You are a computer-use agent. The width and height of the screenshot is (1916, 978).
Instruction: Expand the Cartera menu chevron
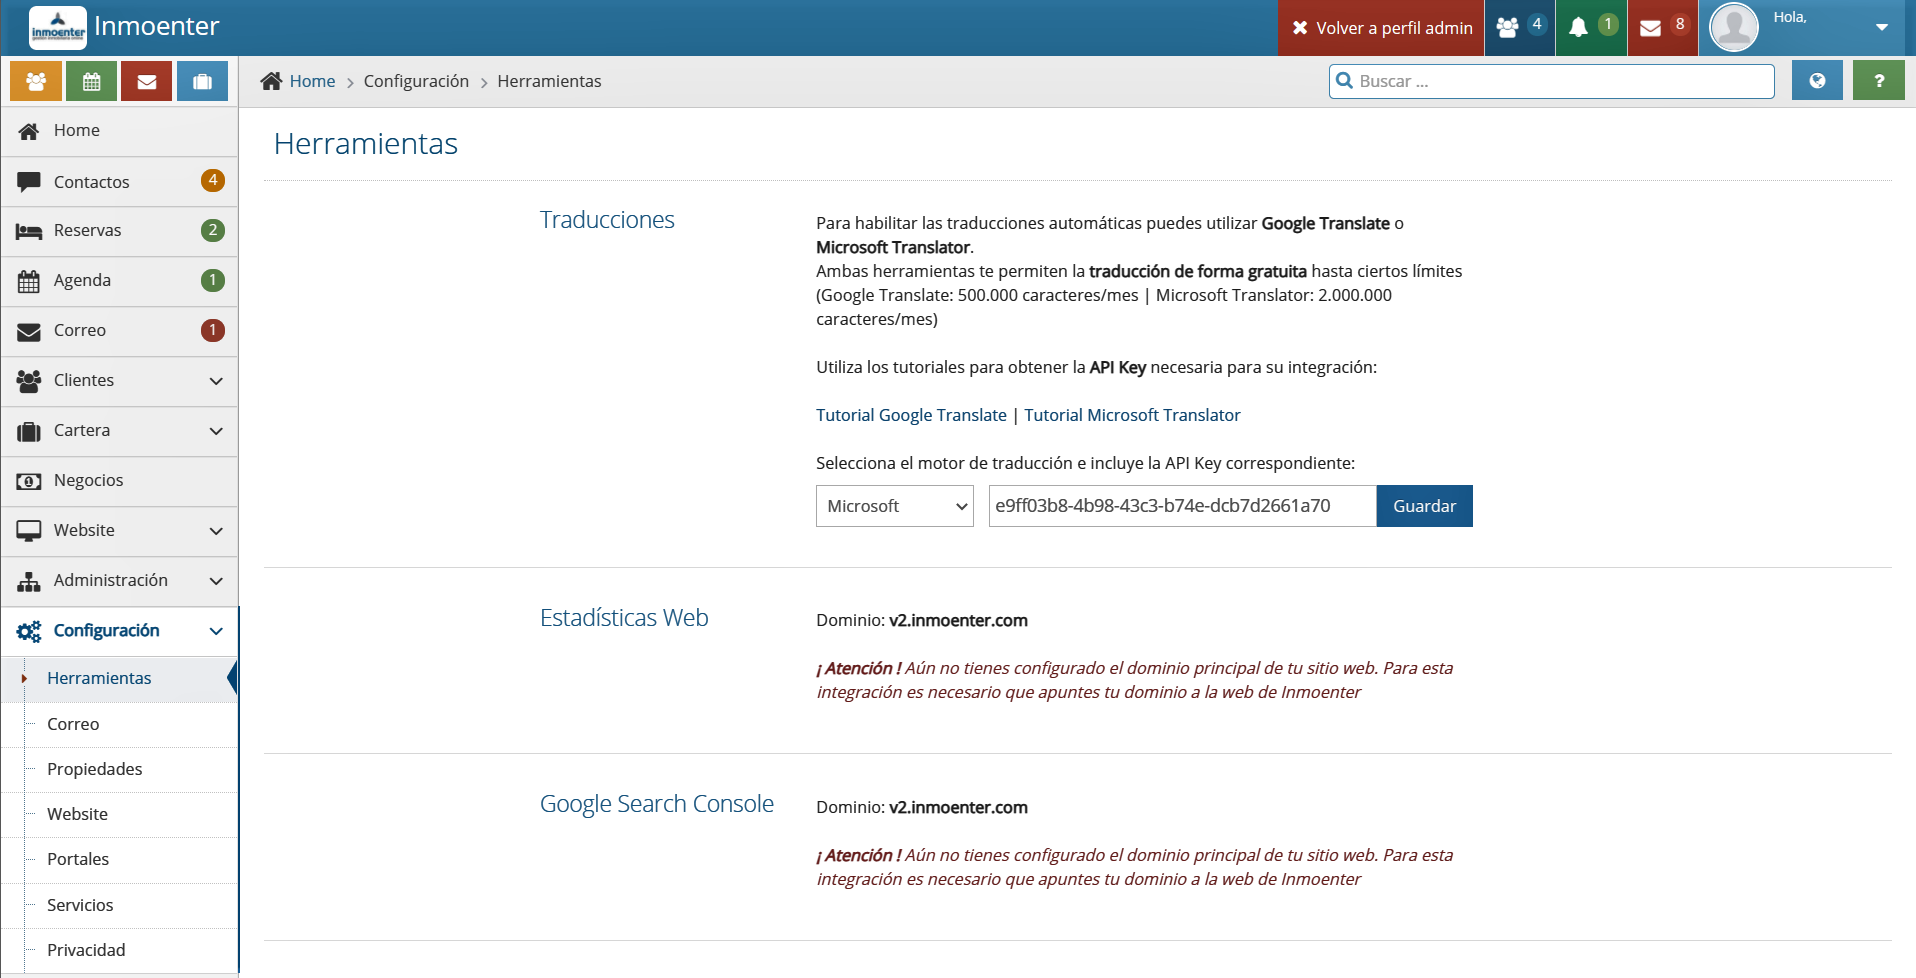pos(216,431)
